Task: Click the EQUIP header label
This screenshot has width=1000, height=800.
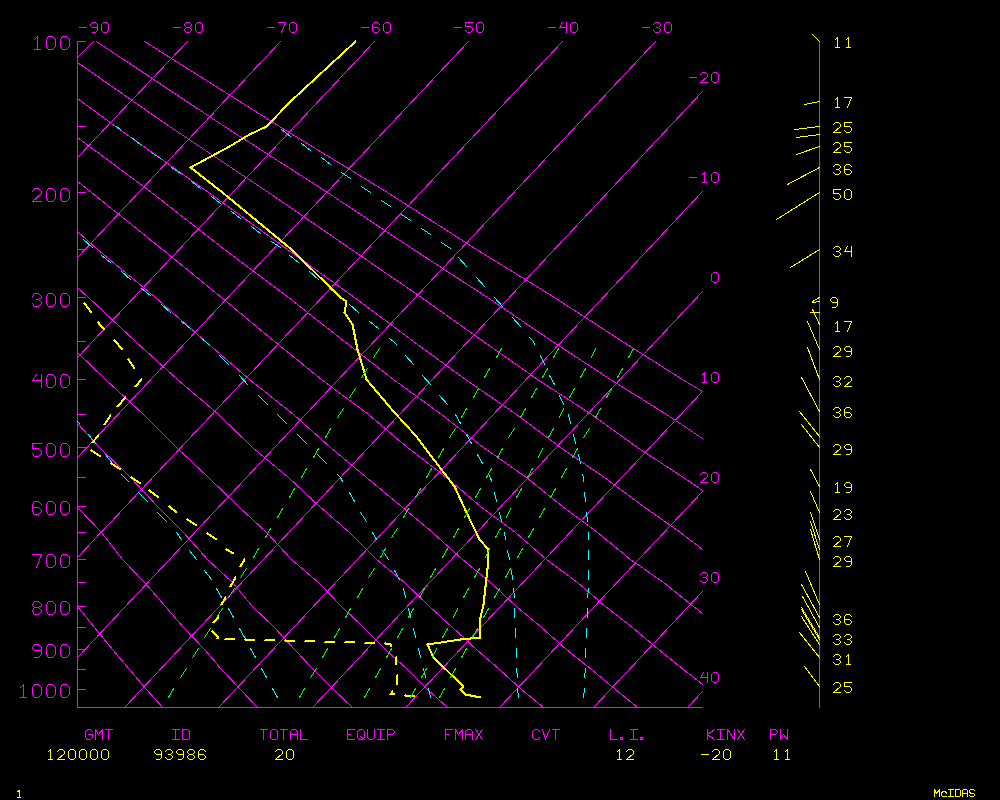Action: 371,735
